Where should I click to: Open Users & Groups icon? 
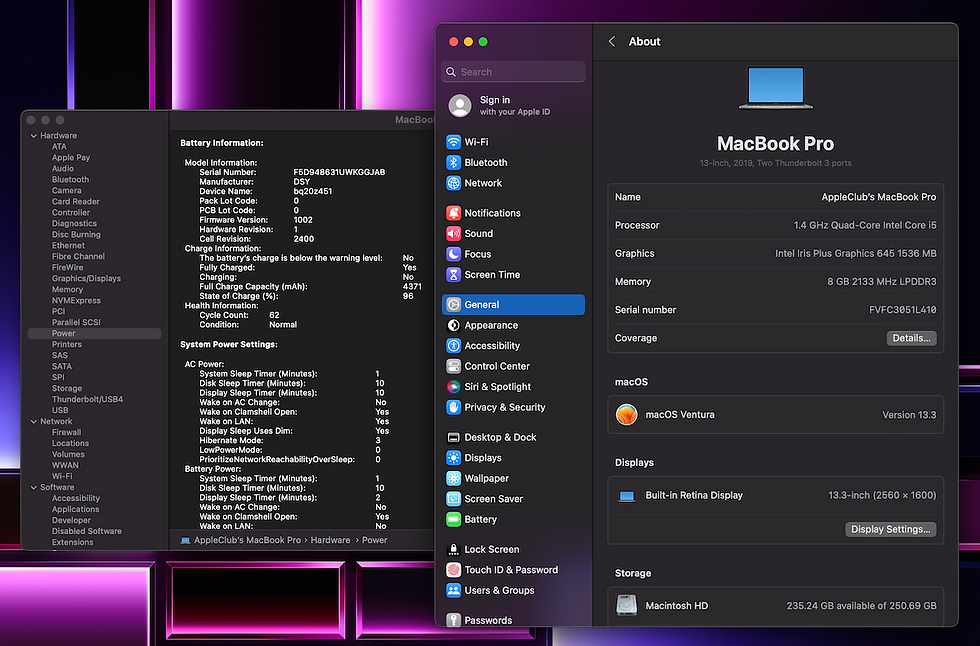pos(453,590)
